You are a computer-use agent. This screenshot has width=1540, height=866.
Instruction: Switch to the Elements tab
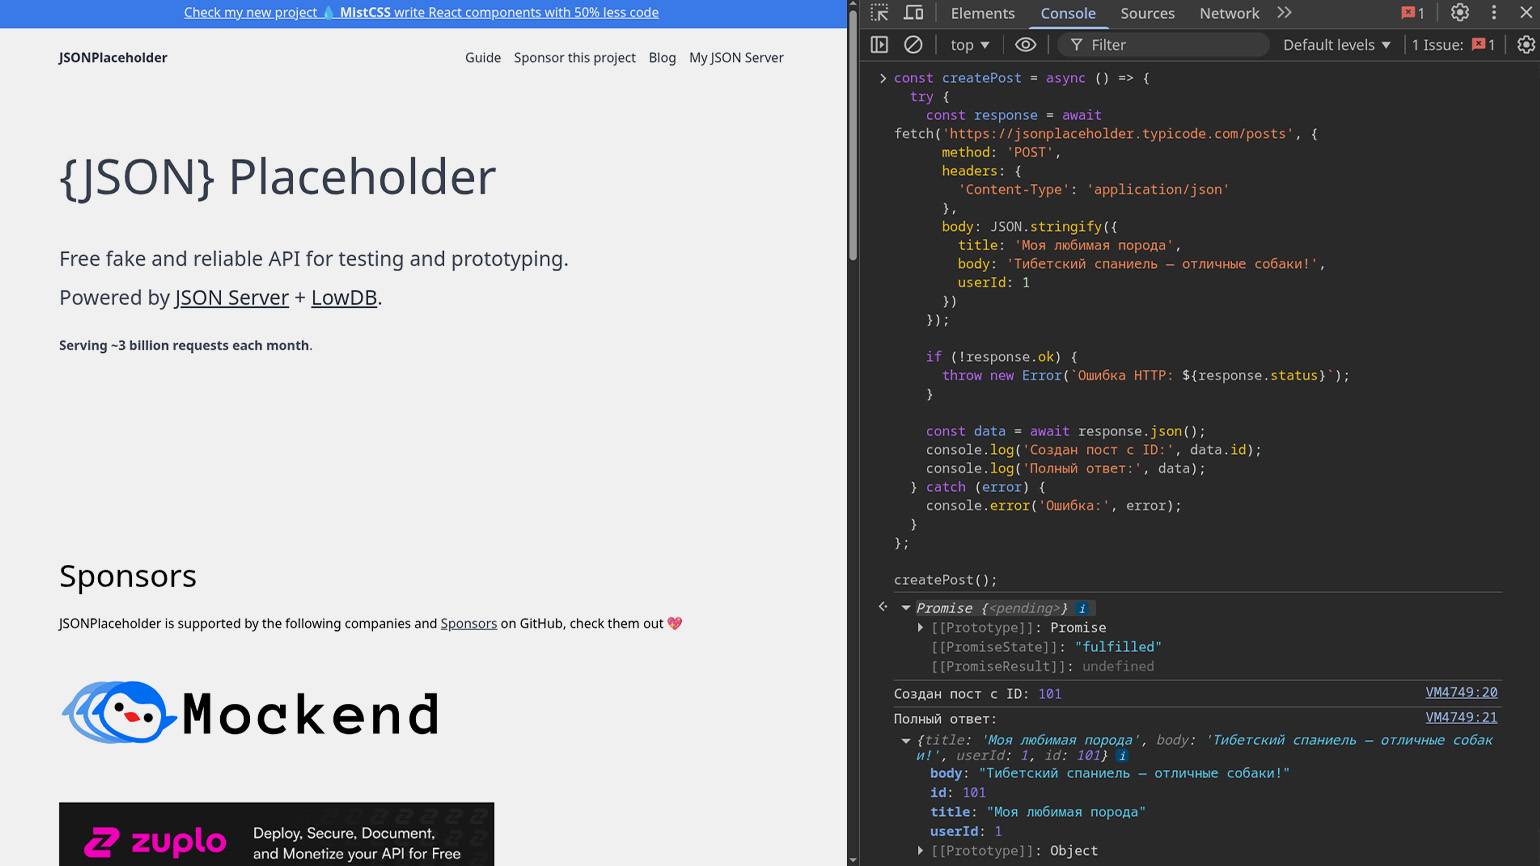[982, 13]
